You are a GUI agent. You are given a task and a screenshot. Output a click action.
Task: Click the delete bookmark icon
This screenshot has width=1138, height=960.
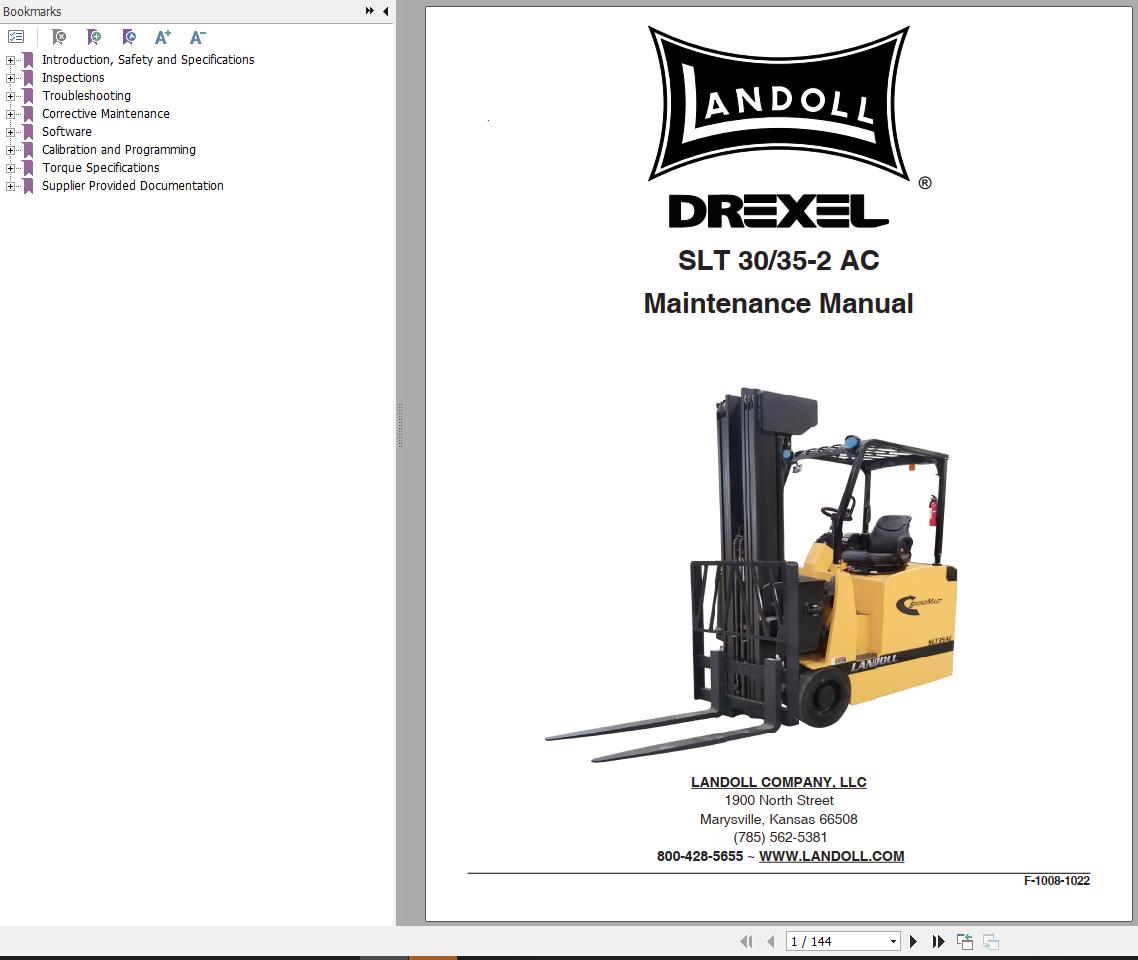pyautogui.click(x=58, y=37)
